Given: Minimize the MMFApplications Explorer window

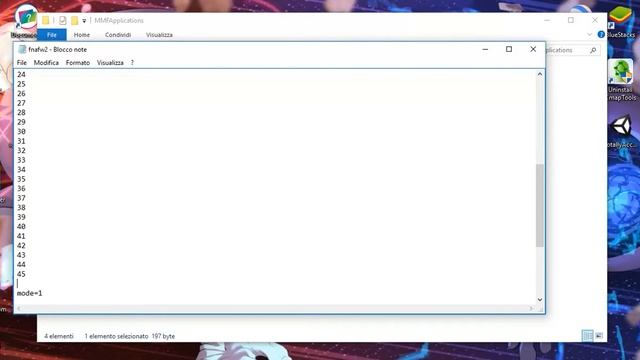Looking at the screenshot, I should tap(547, 20).
